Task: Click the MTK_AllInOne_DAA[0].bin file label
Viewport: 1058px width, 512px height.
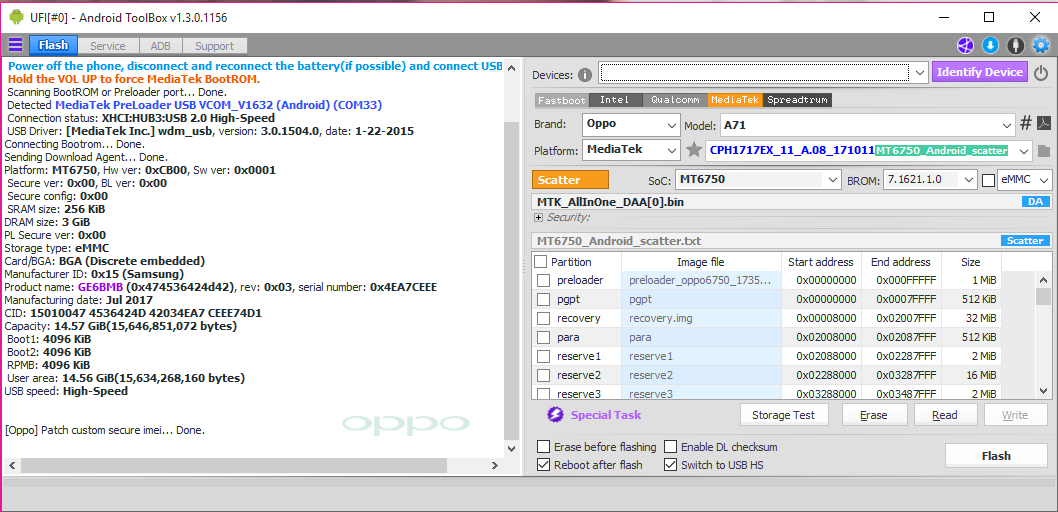Action: (x=612, y=202)
